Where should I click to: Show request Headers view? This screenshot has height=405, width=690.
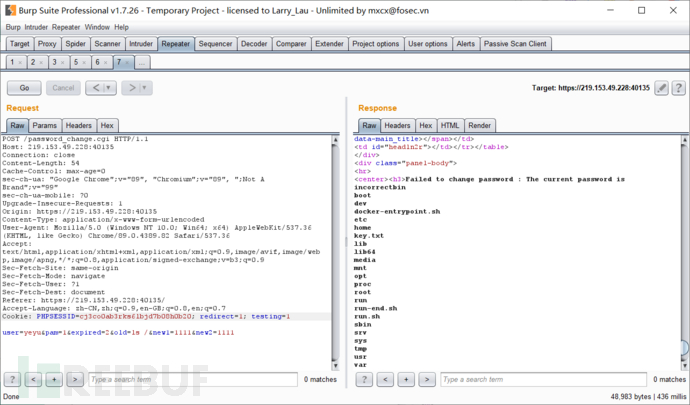79,125
